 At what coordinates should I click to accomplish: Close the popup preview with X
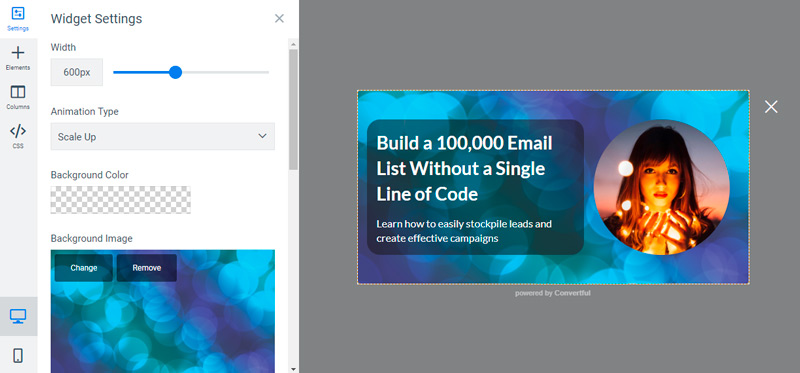(771, 106)
